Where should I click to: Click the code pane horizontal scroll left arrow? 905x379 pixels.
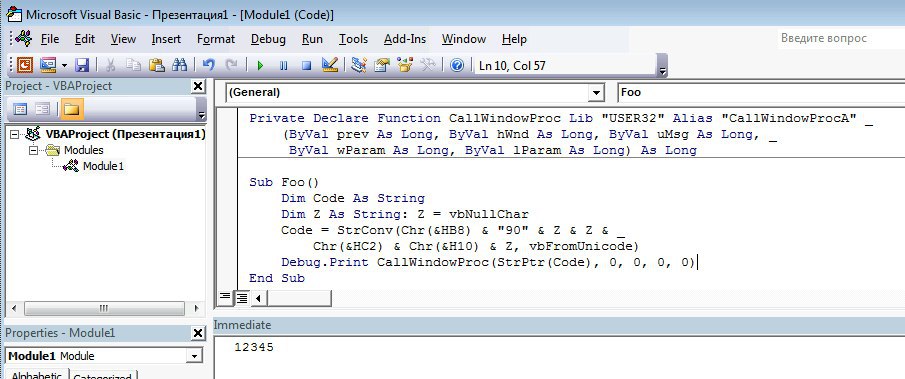coord(258,298)
